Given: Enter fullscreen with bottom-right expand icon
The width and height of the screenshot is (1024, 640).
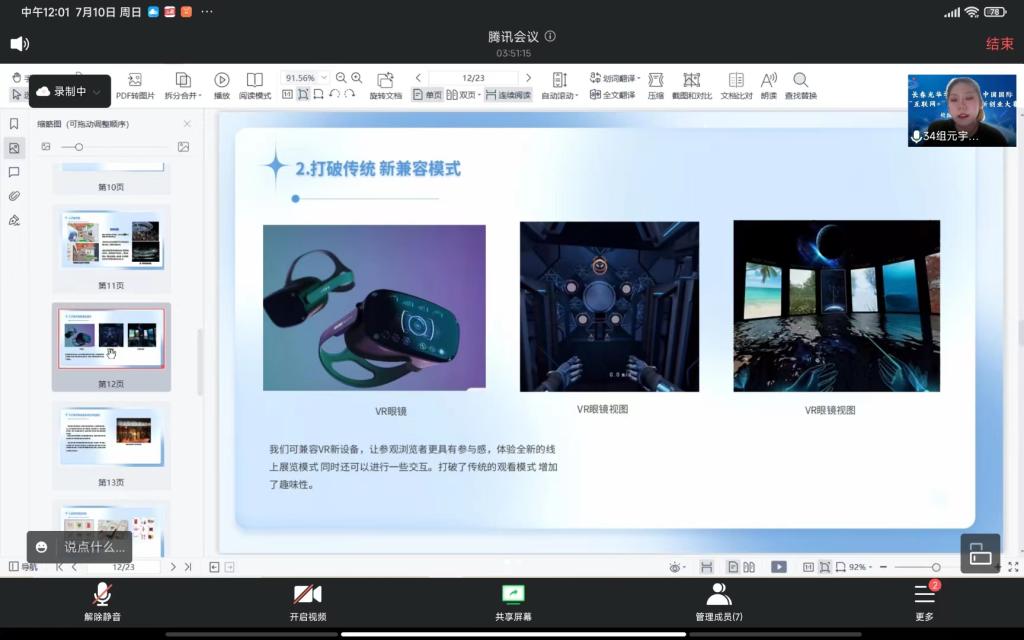Looking at the screenshot, I should 1013,567.
